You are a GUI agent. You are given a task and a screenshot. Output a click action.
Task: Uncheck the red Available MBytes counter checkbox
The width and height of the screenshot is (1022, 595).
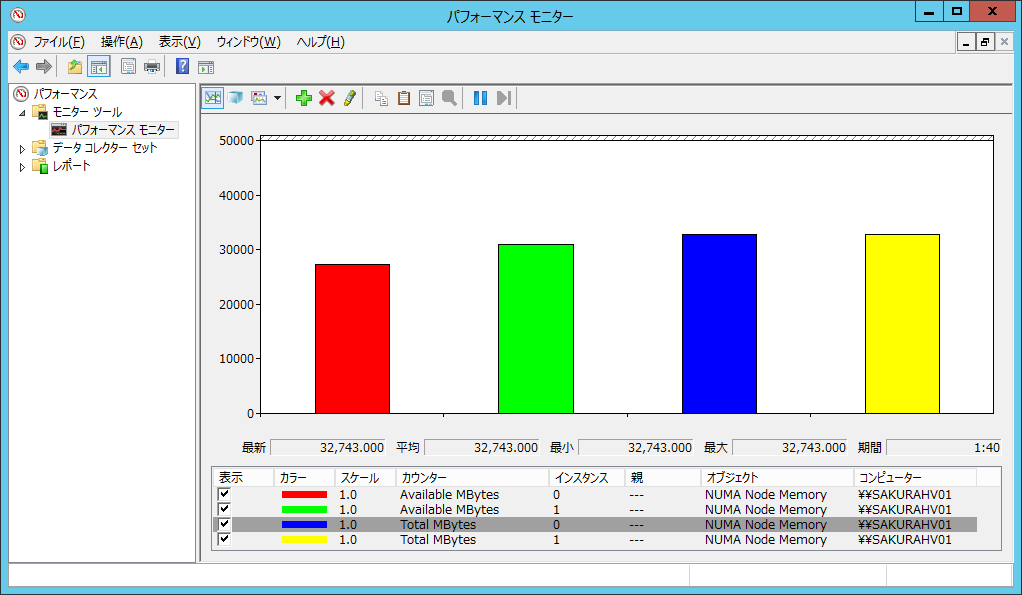(x=225, y=495)
